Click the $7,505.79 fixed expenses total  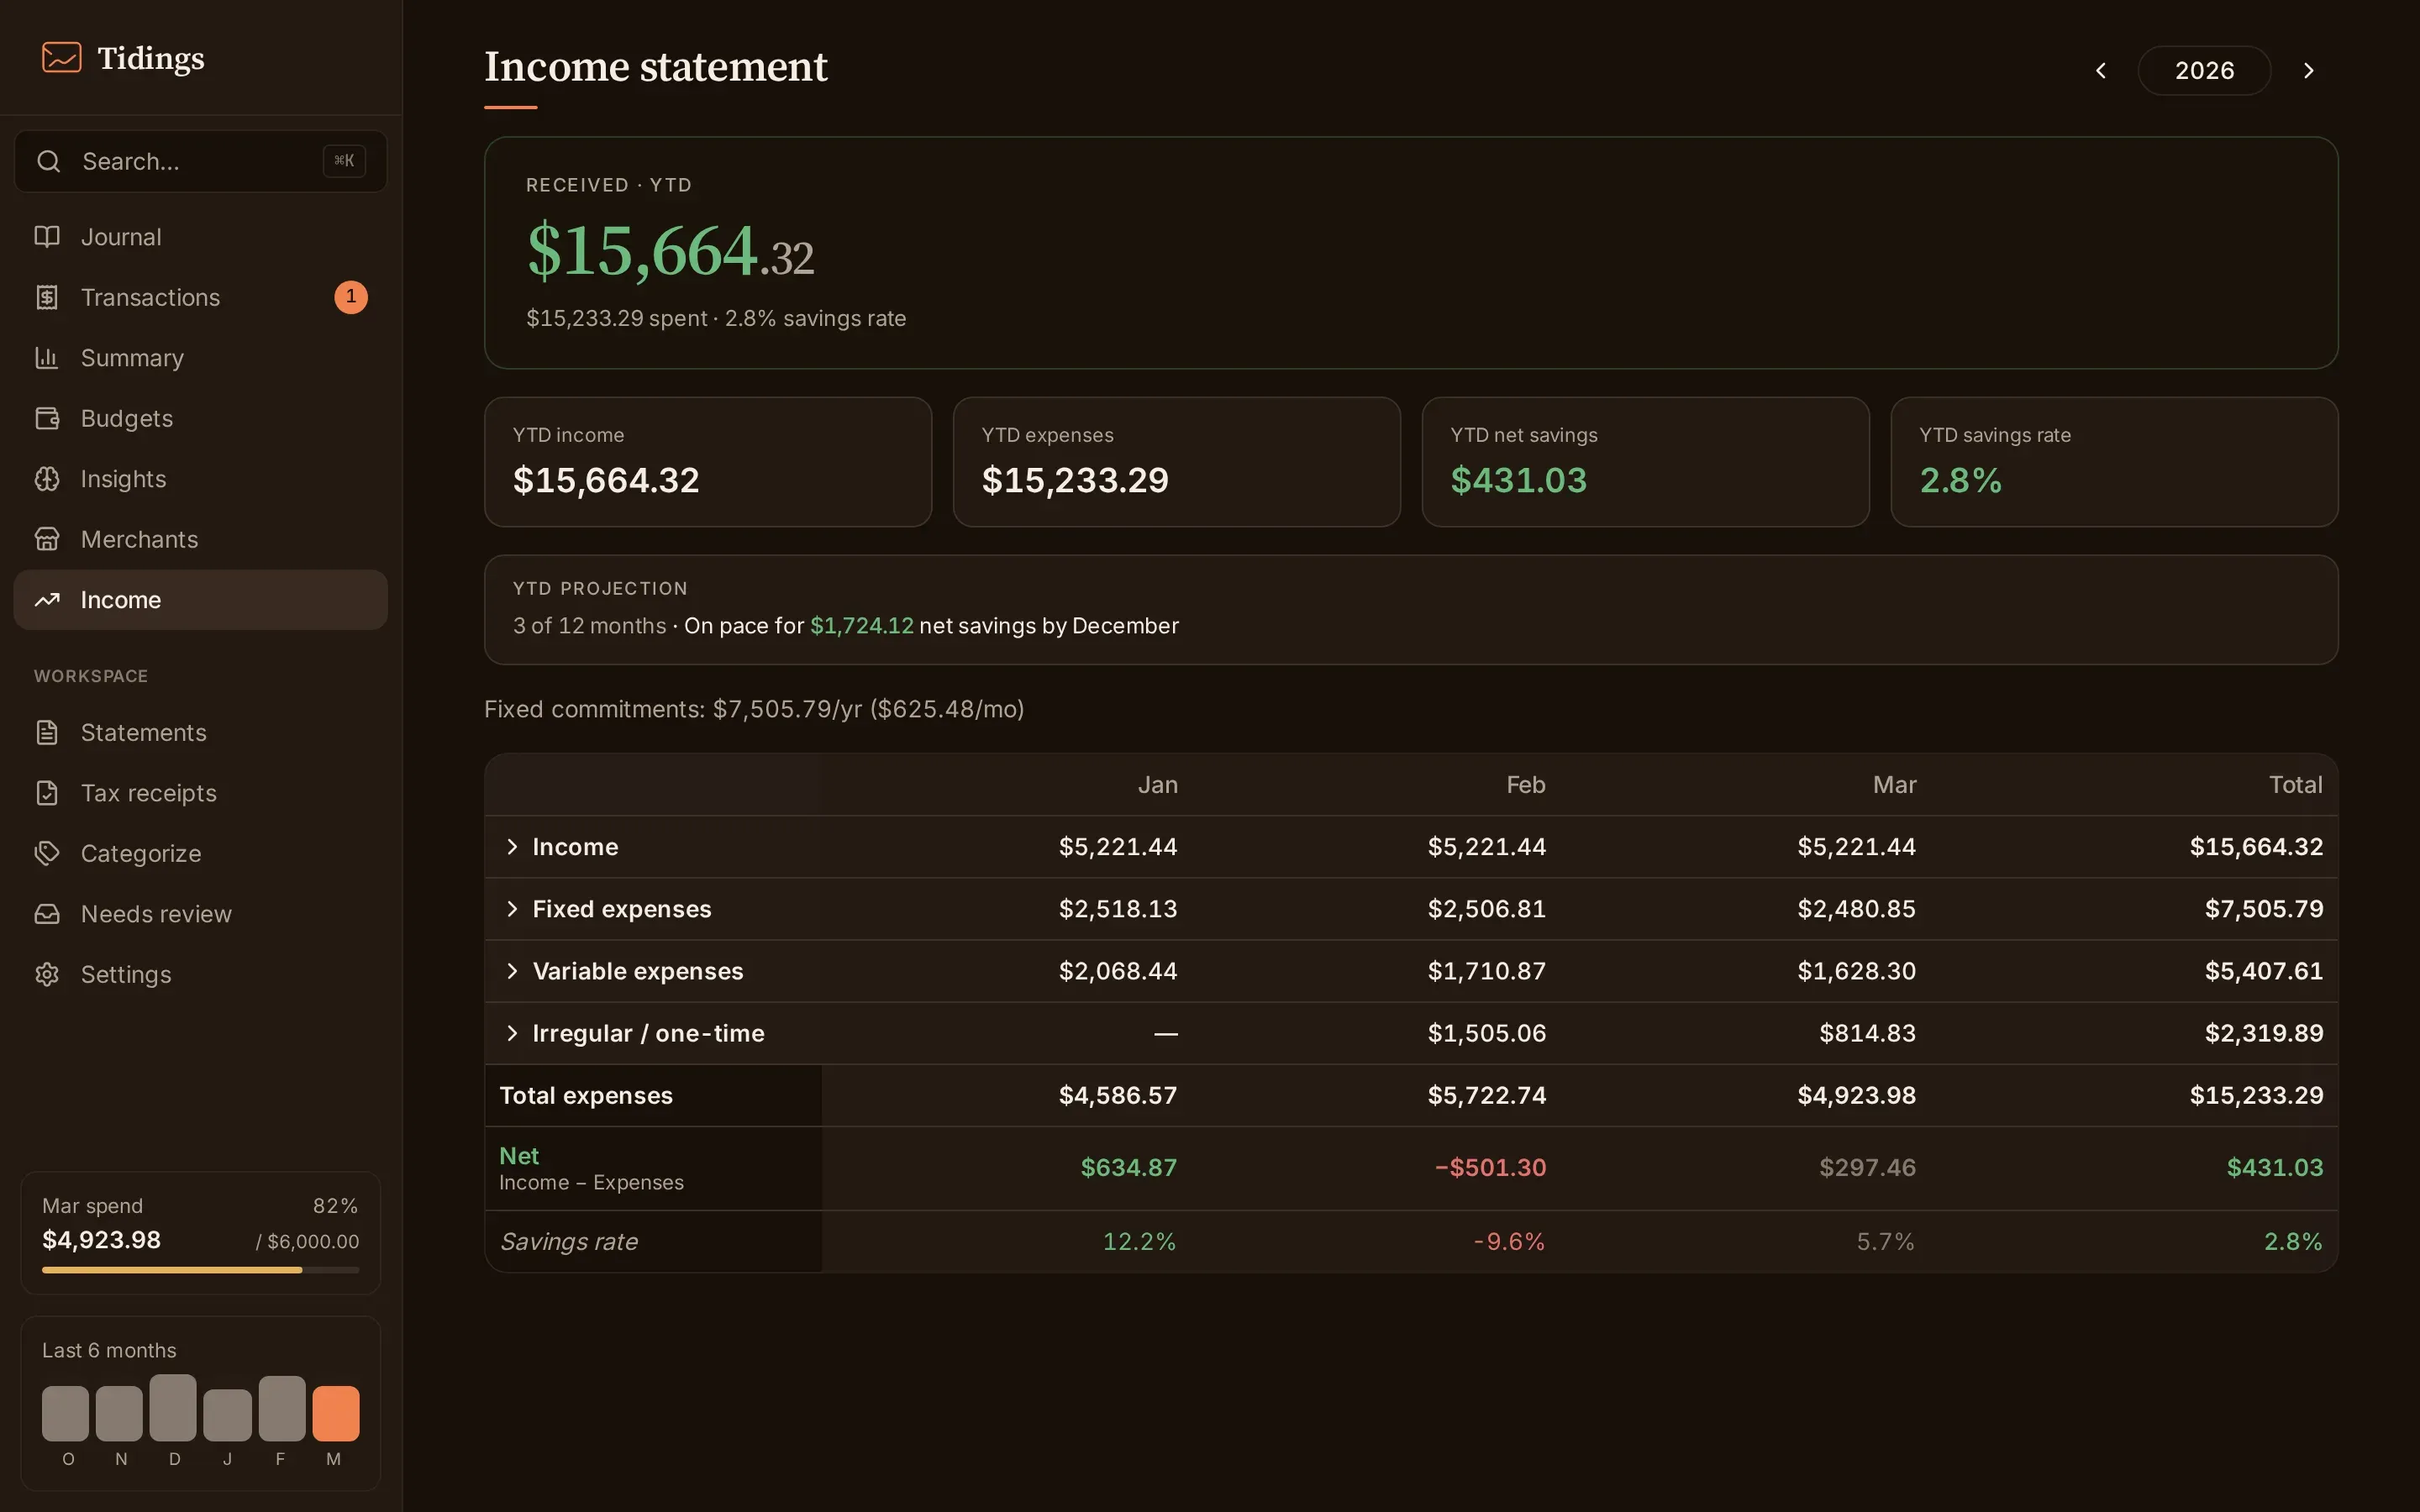click(x=2264, y=909)
